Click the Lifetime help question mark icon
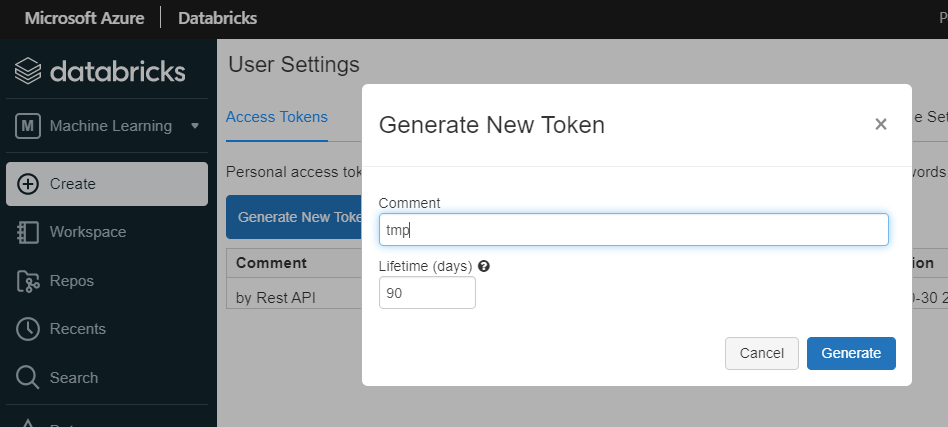Image resolution: width=948 pixels, height=427 pixels. [x=484, y=267]
